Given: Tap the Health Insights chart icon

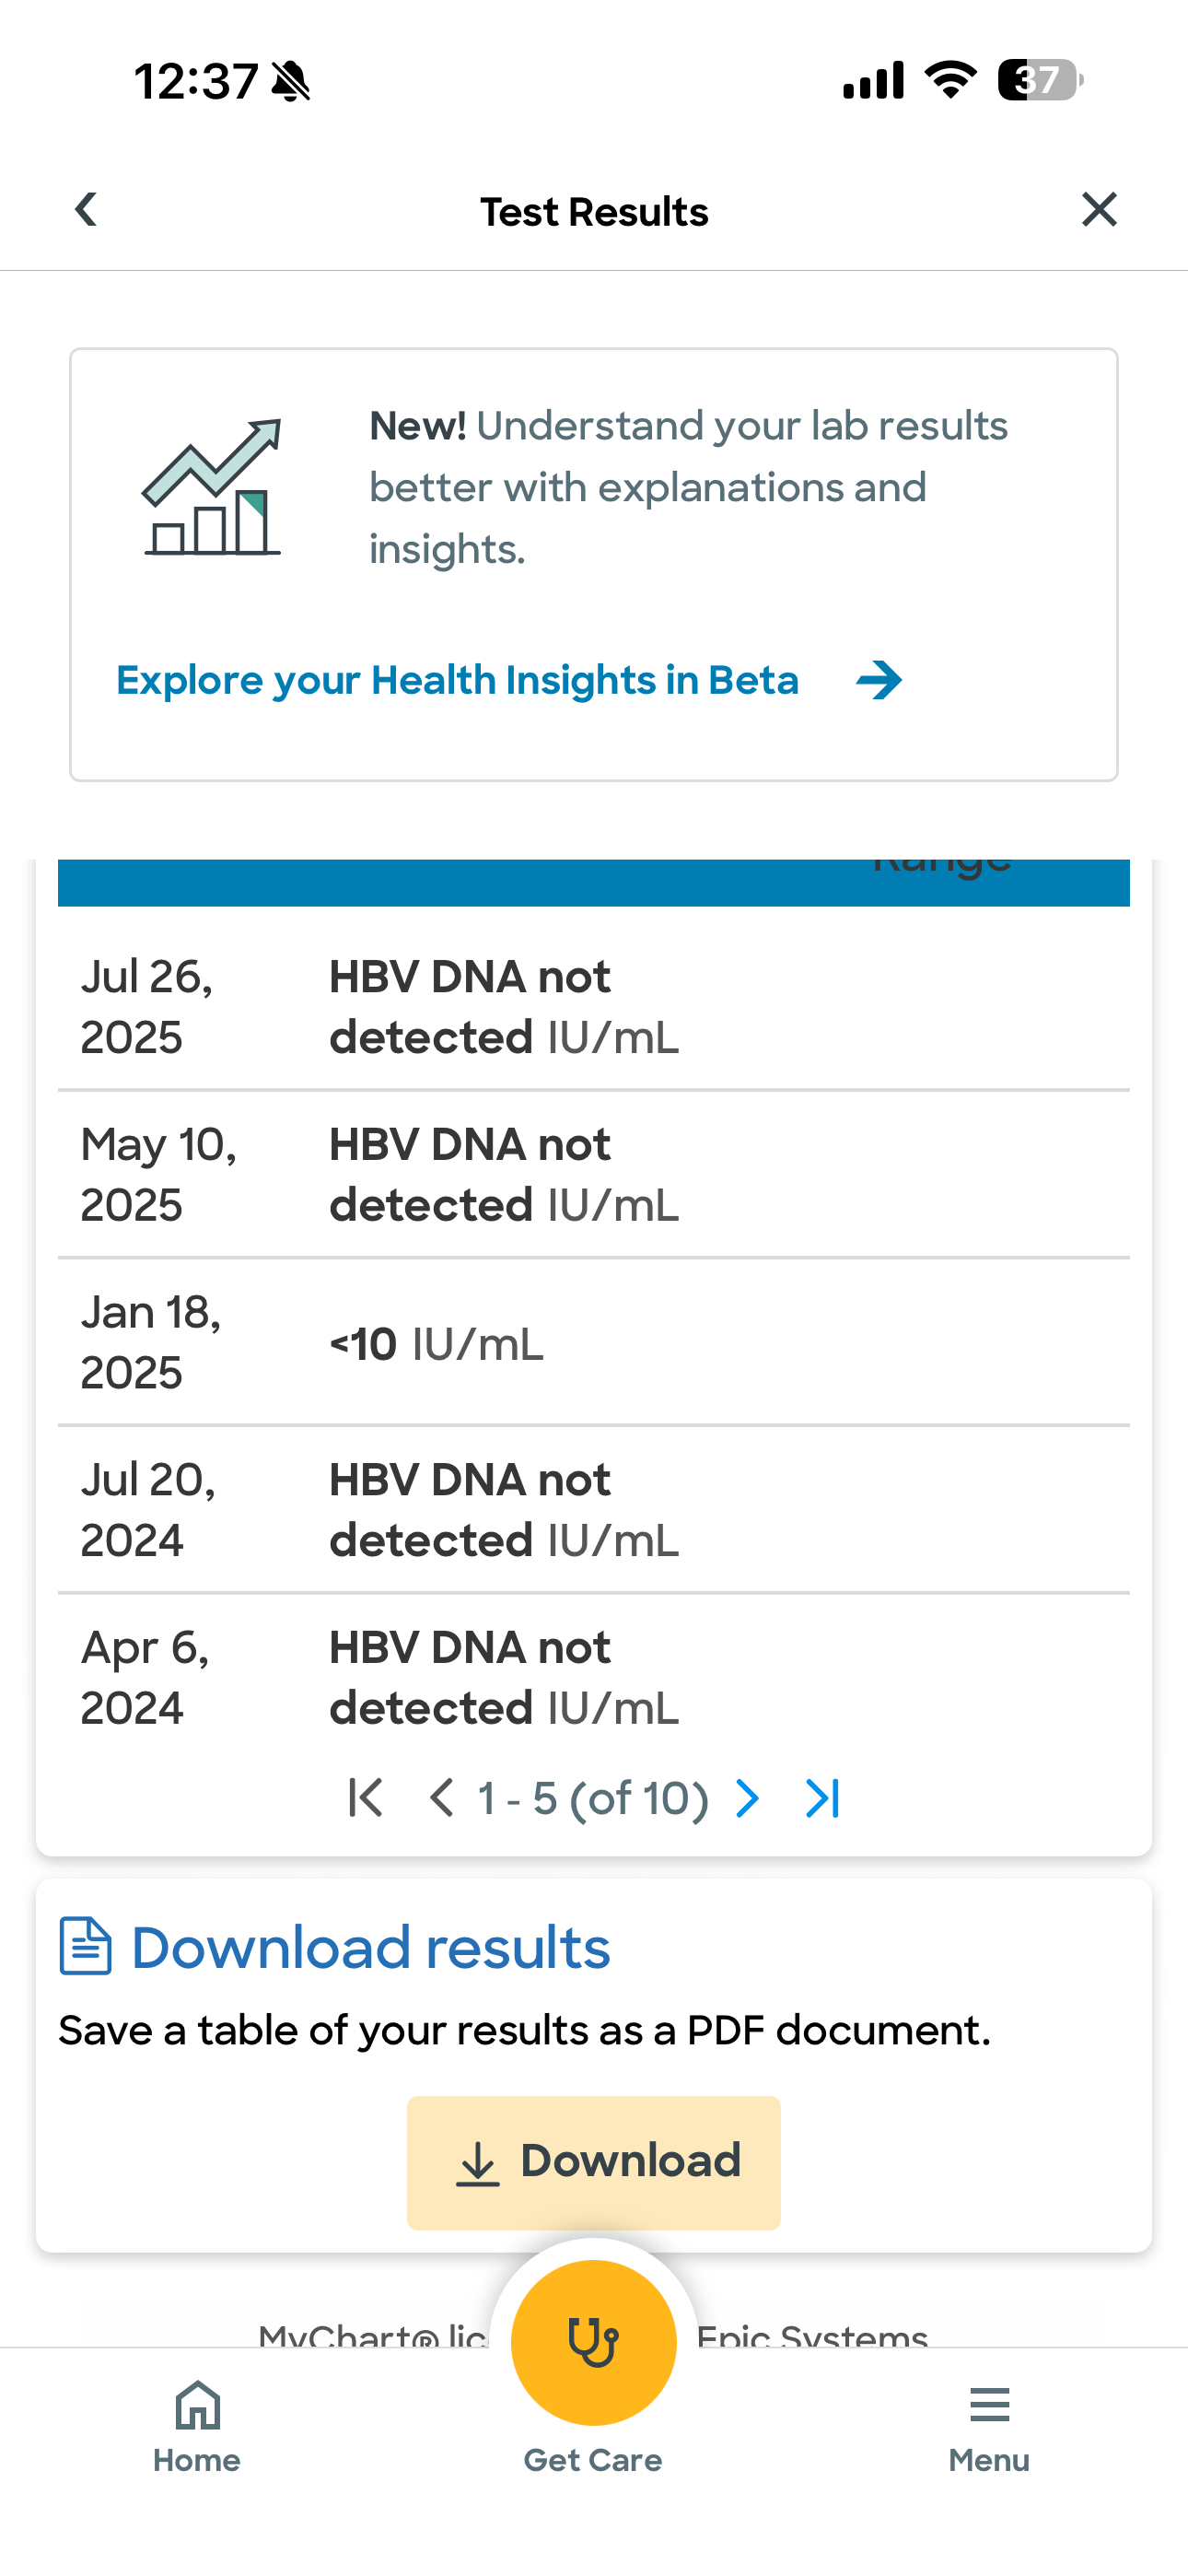Looking at the screenshot, I should point(212,488).
